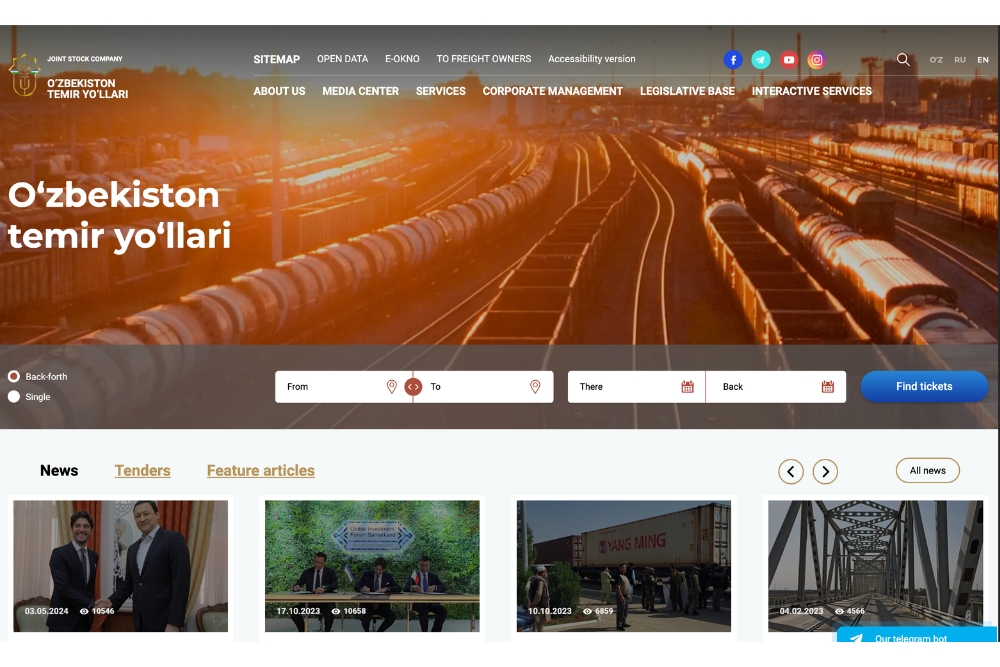Open the All news button
This screenshot has height=667, width=1000.
pos(927,471)
